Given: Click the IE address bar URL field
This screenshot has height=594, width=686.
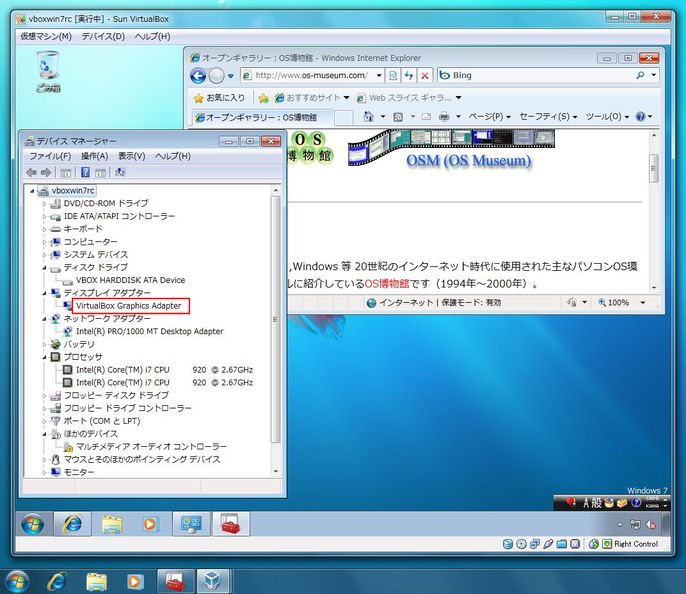Looking at the screenshot, I should pyautogui.click(x=312, y=75).
